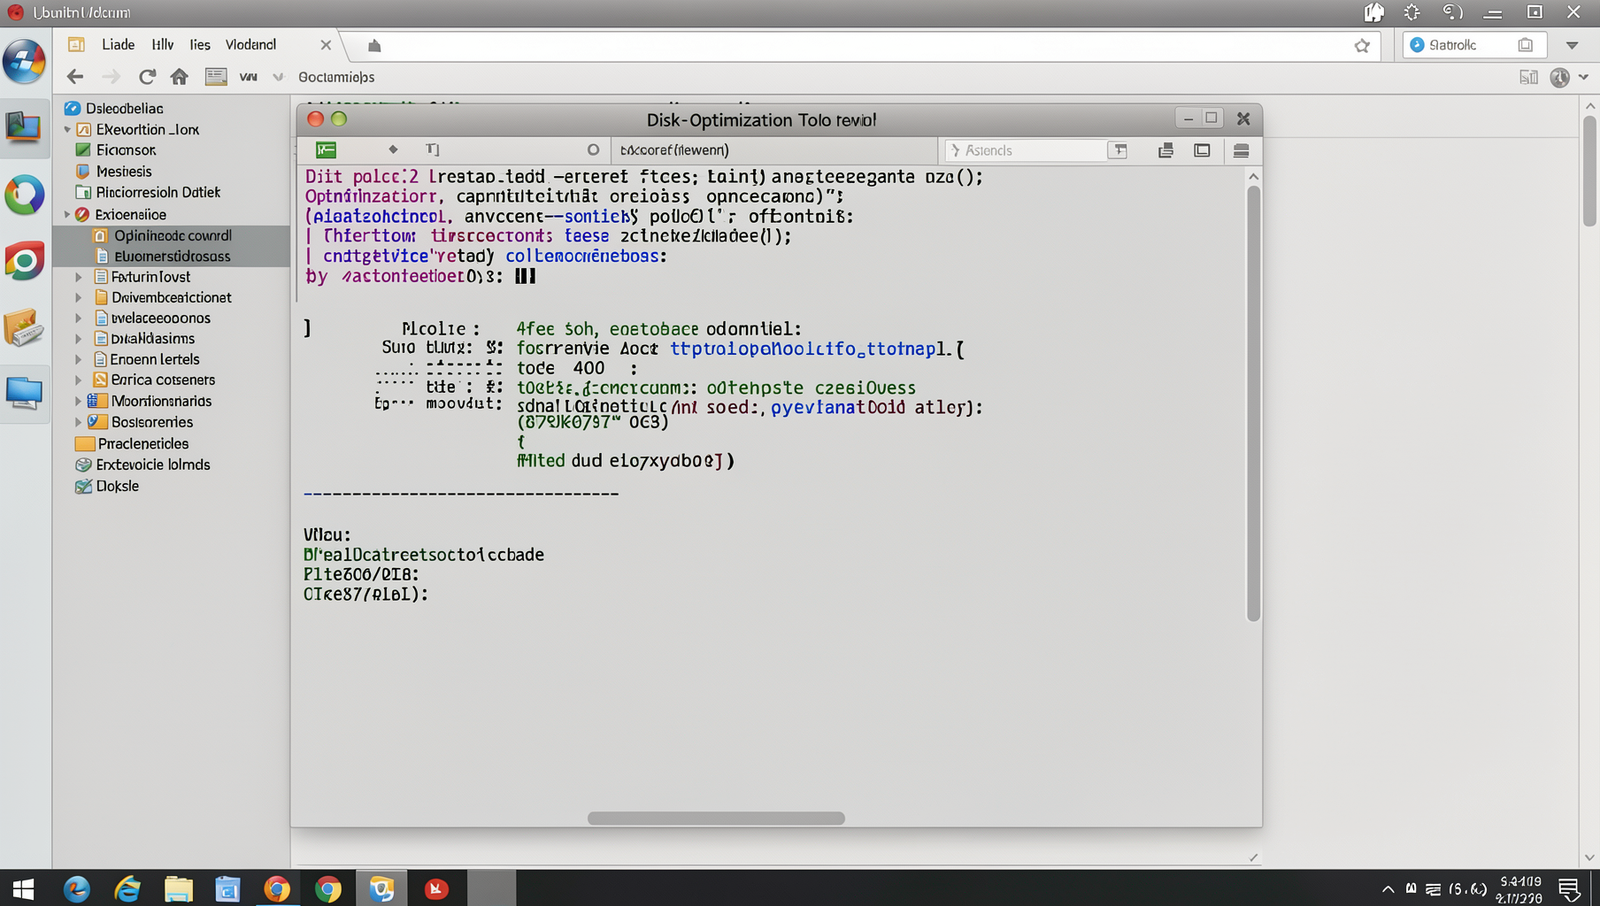1600x906 pixels.
Task: Open dropdown arrow at top-right of tab bar
Action: 1572,46
